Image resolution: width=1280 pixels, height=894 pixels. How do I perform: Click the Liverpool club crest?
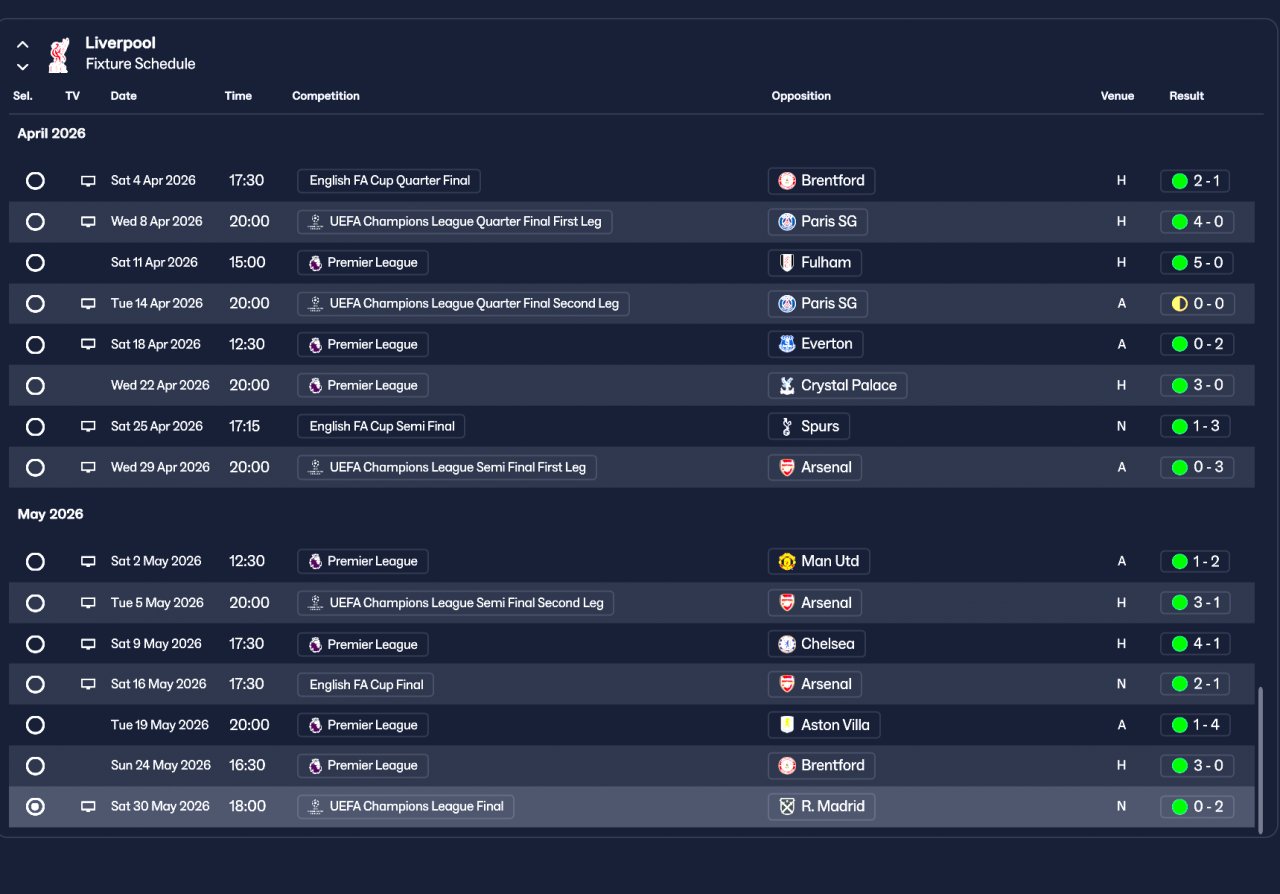click(x=59, y=55)
